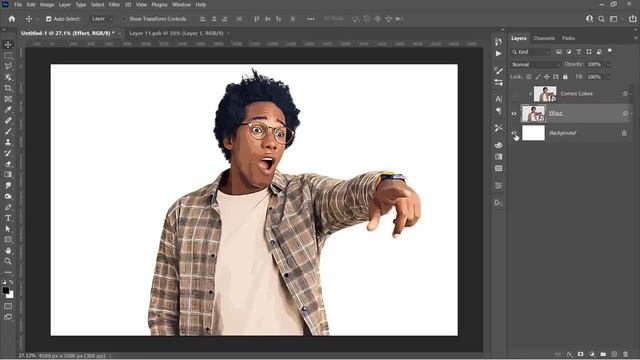Open the Kind filter dropdown
640x360 pixels.
coord(531,52)
